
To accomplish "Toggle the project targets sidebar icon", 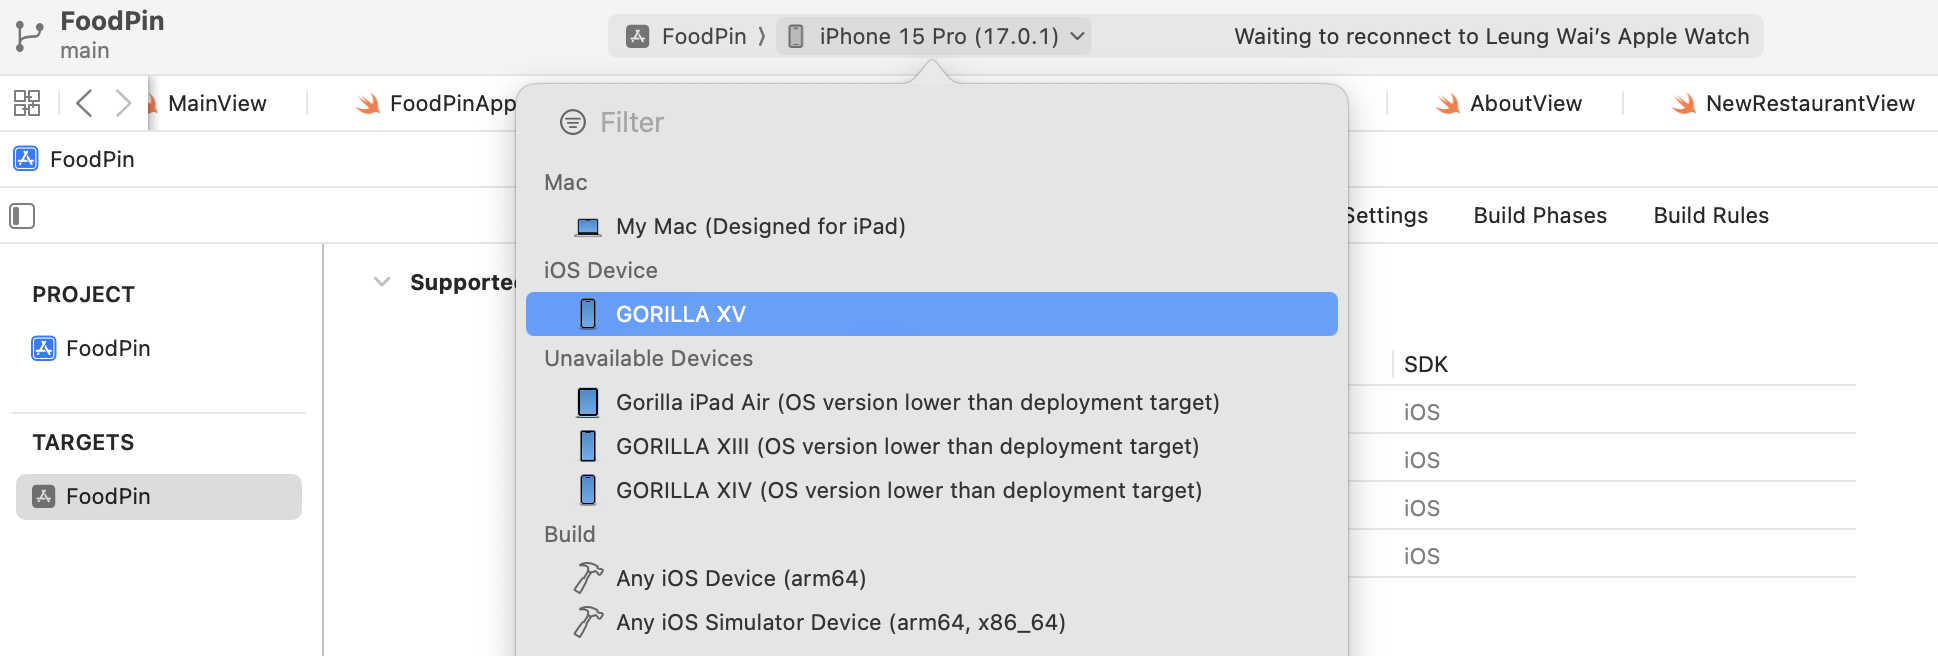I will click(x=22, y=216).
